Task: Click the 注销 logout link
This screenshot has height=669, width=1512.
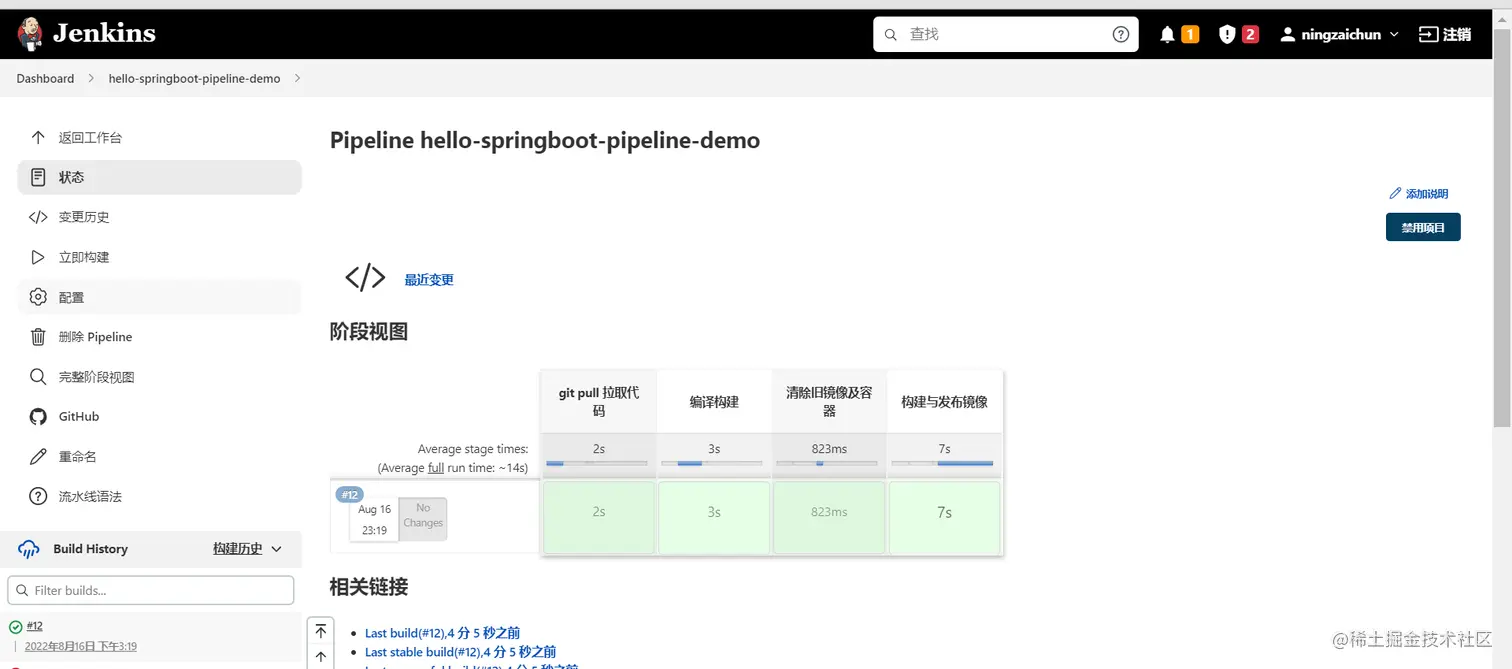Action: (x=1457, y=34)
